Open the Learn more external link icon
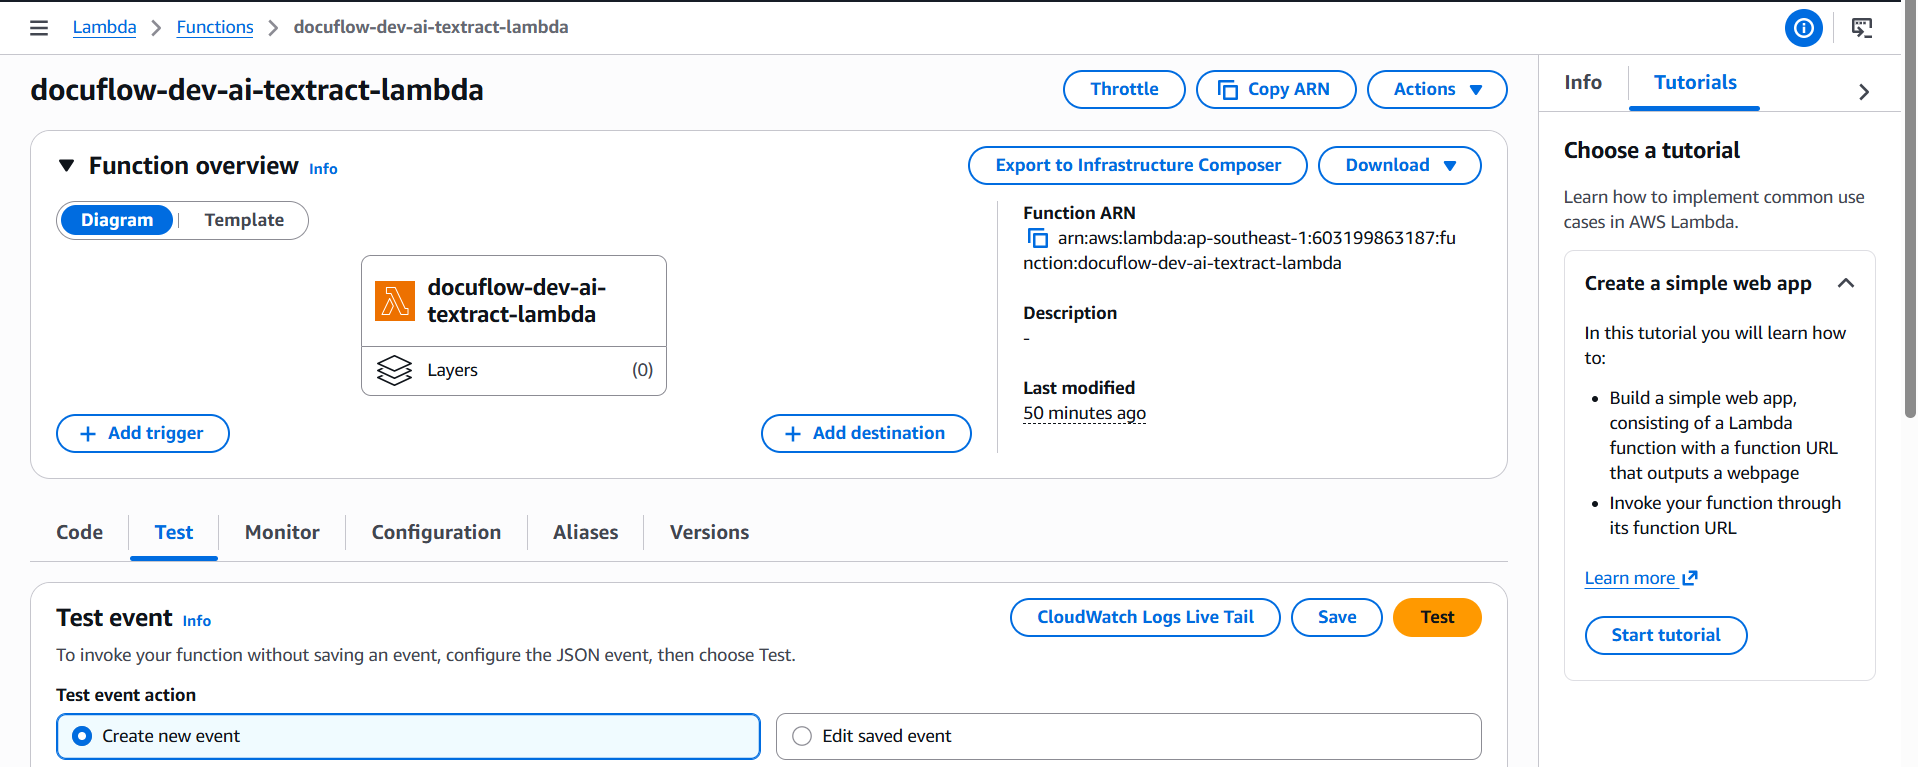This screenshot has height=767, width=1918. 1690,578
